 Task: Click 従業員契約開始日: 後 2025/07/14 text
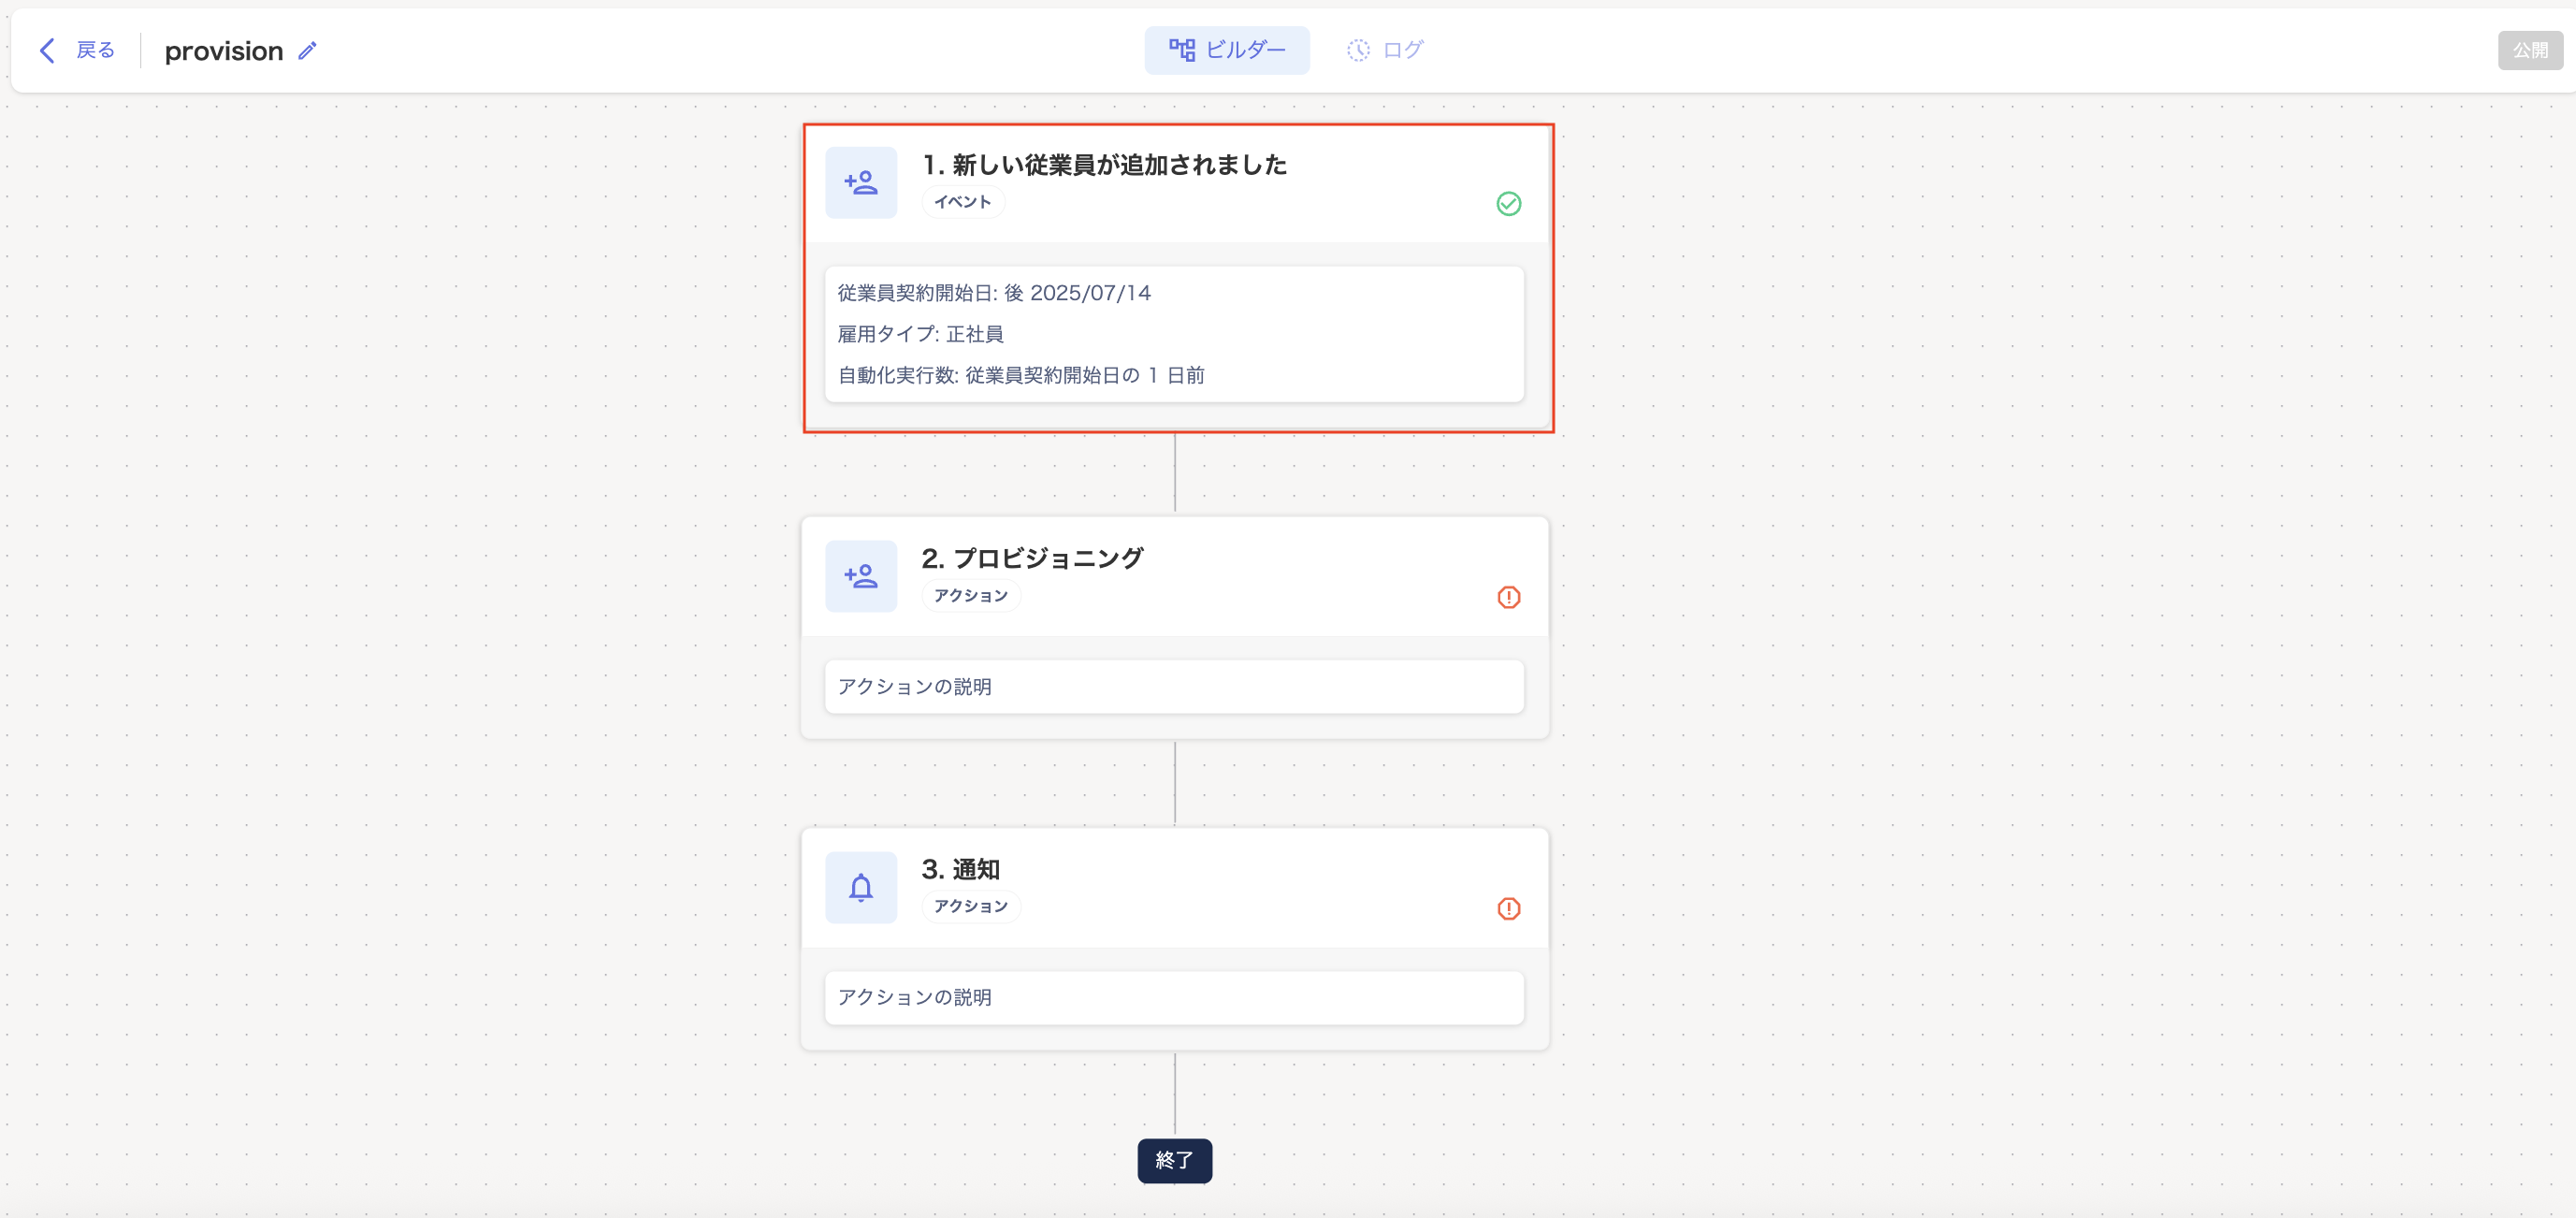[994, 293]
